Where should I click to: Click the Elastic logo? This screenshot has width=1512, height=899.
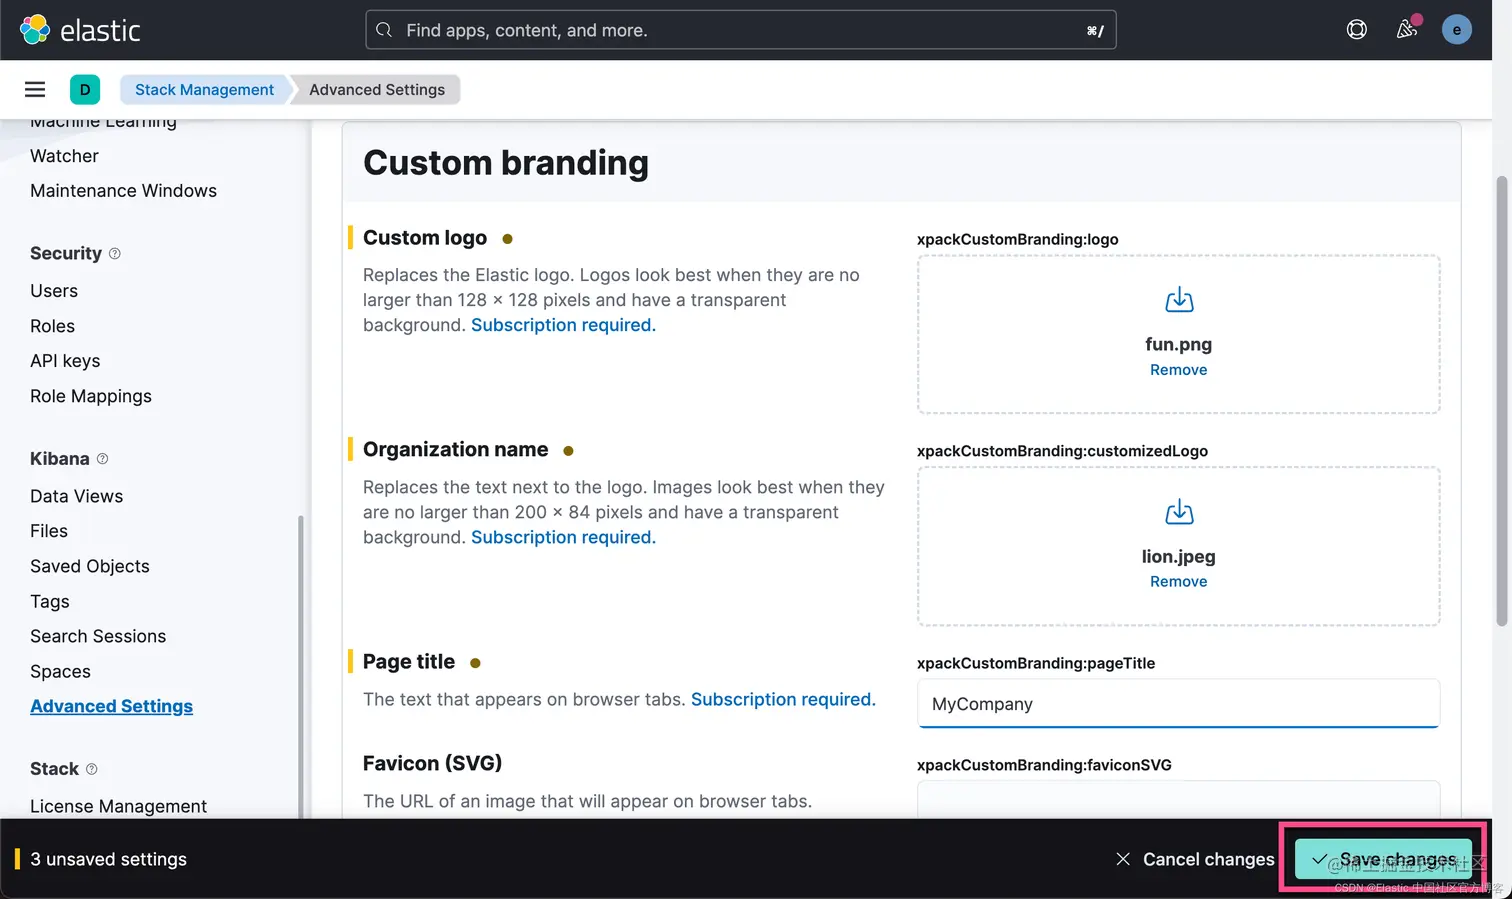pyautogui.click(x=80, y=30)
